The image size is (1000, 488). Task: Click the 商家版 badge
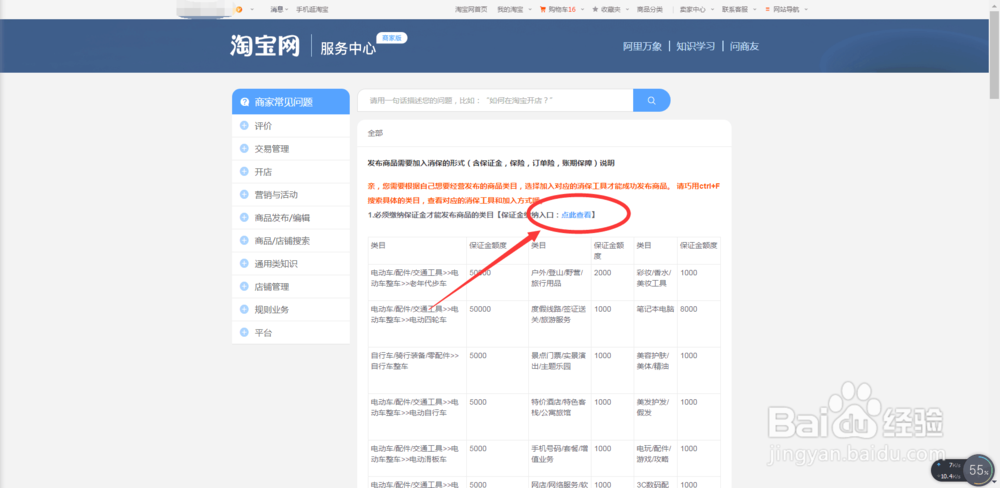392,38
